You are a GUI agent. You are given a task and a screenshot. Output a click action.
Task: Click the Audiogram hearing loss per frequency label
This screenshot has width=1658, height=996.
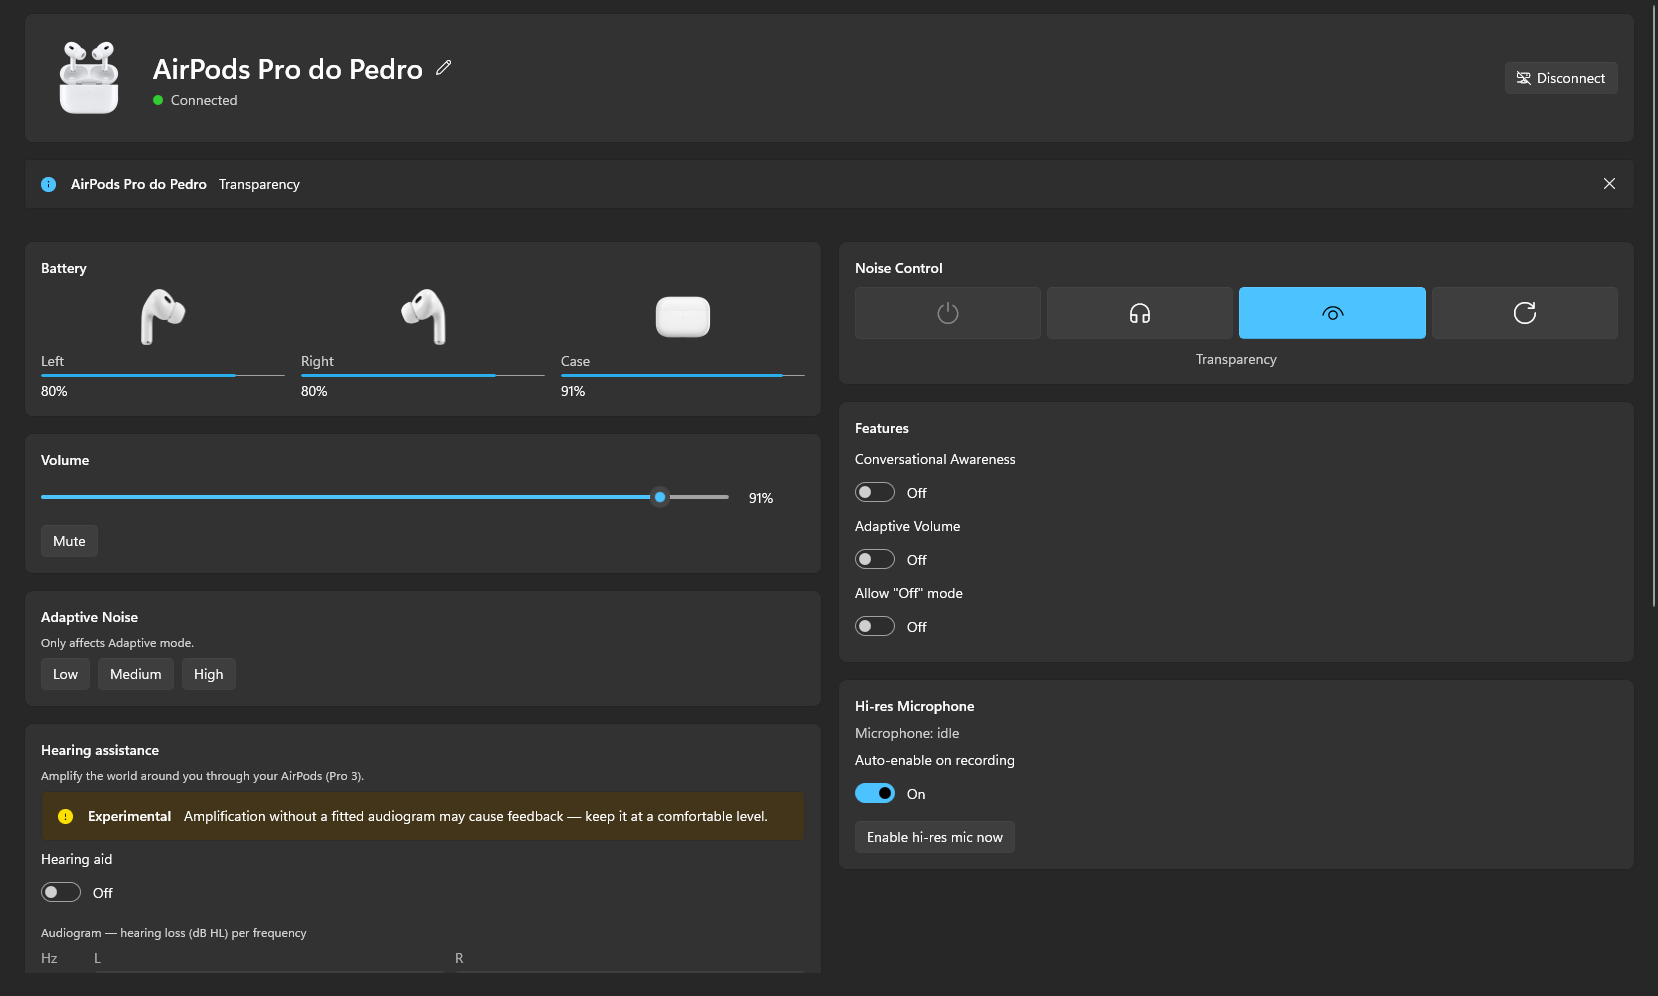coord(174,933)
